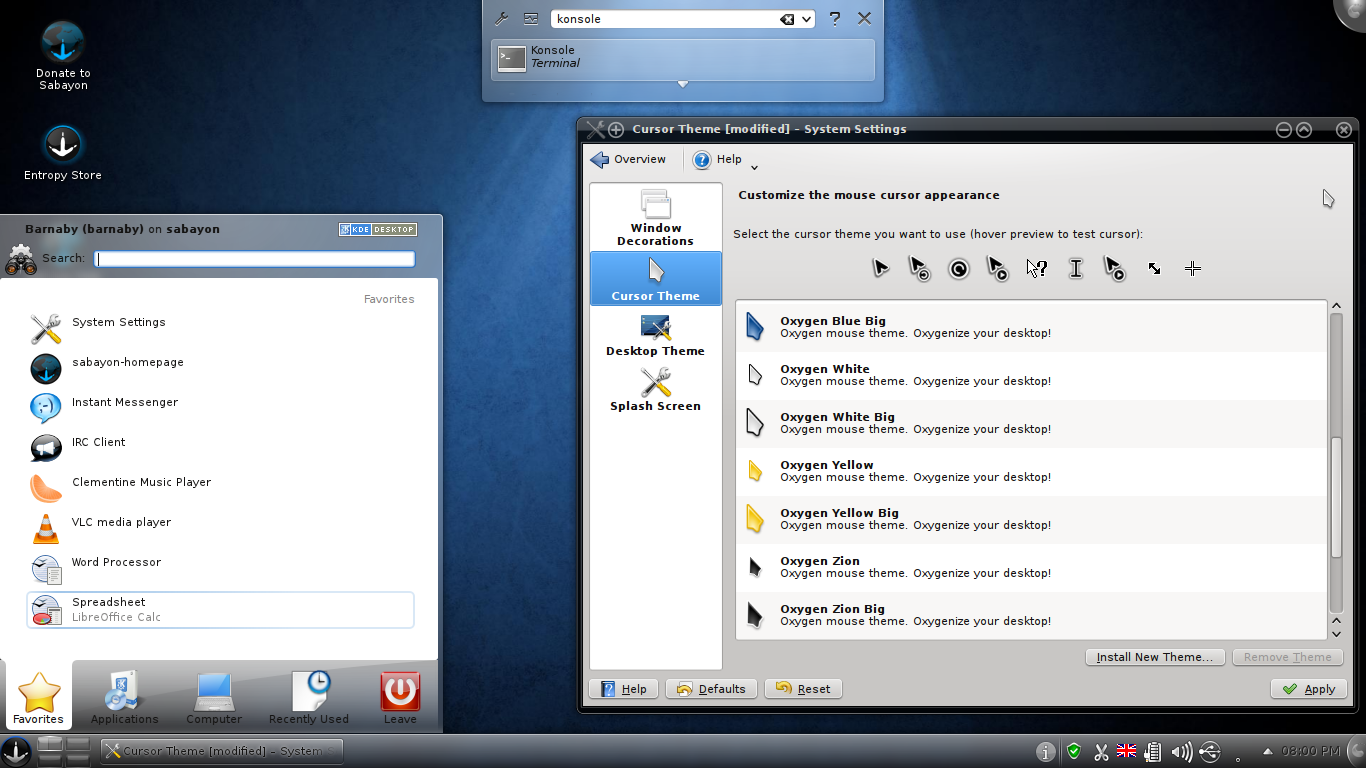1366x768 pixels.
Task: Clear the konsole text in KRunner
Action: click(x=787, y=19)
